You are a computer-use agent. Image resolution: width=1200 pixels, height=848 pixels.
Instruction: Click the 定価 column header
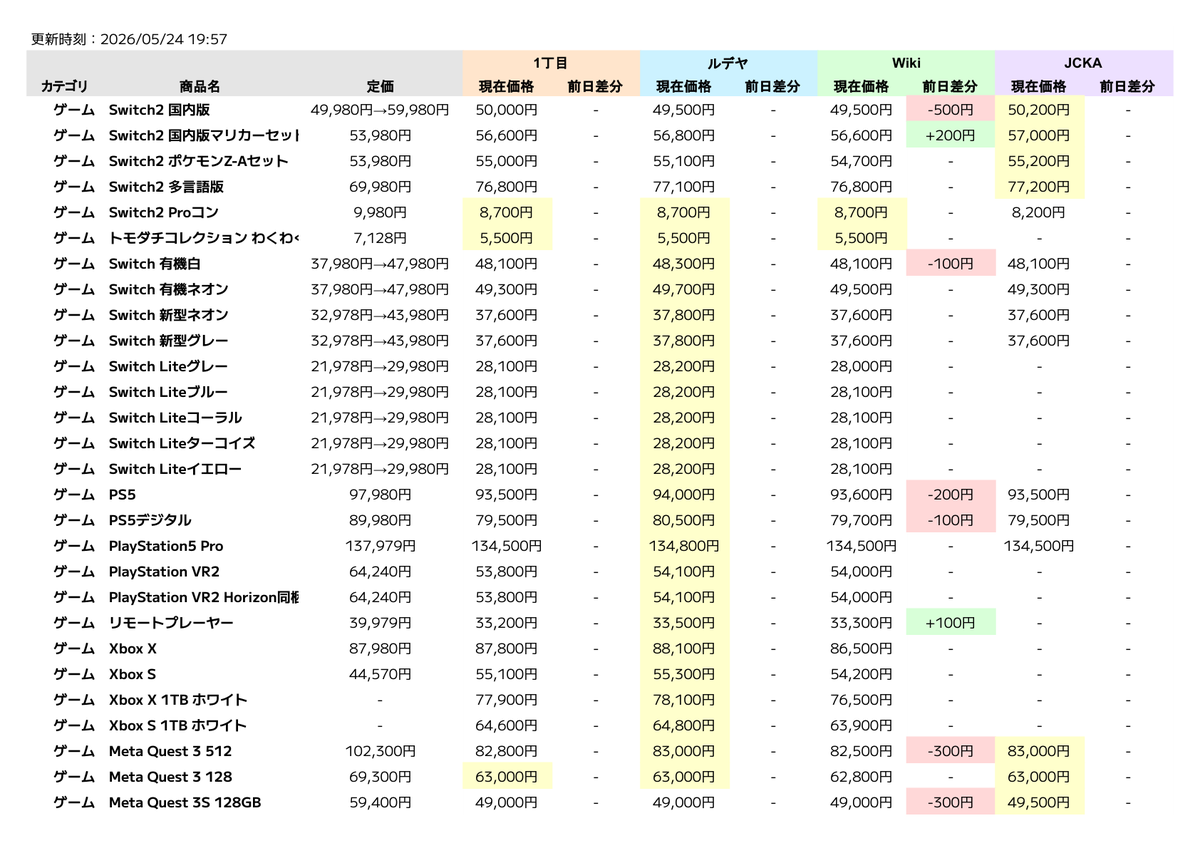coord(380,87)
